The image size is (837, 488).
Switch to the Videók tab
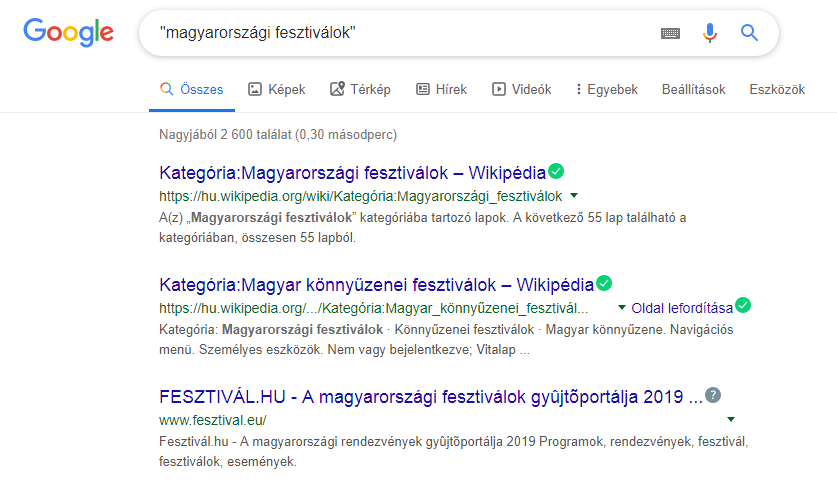tap(522, 90)
